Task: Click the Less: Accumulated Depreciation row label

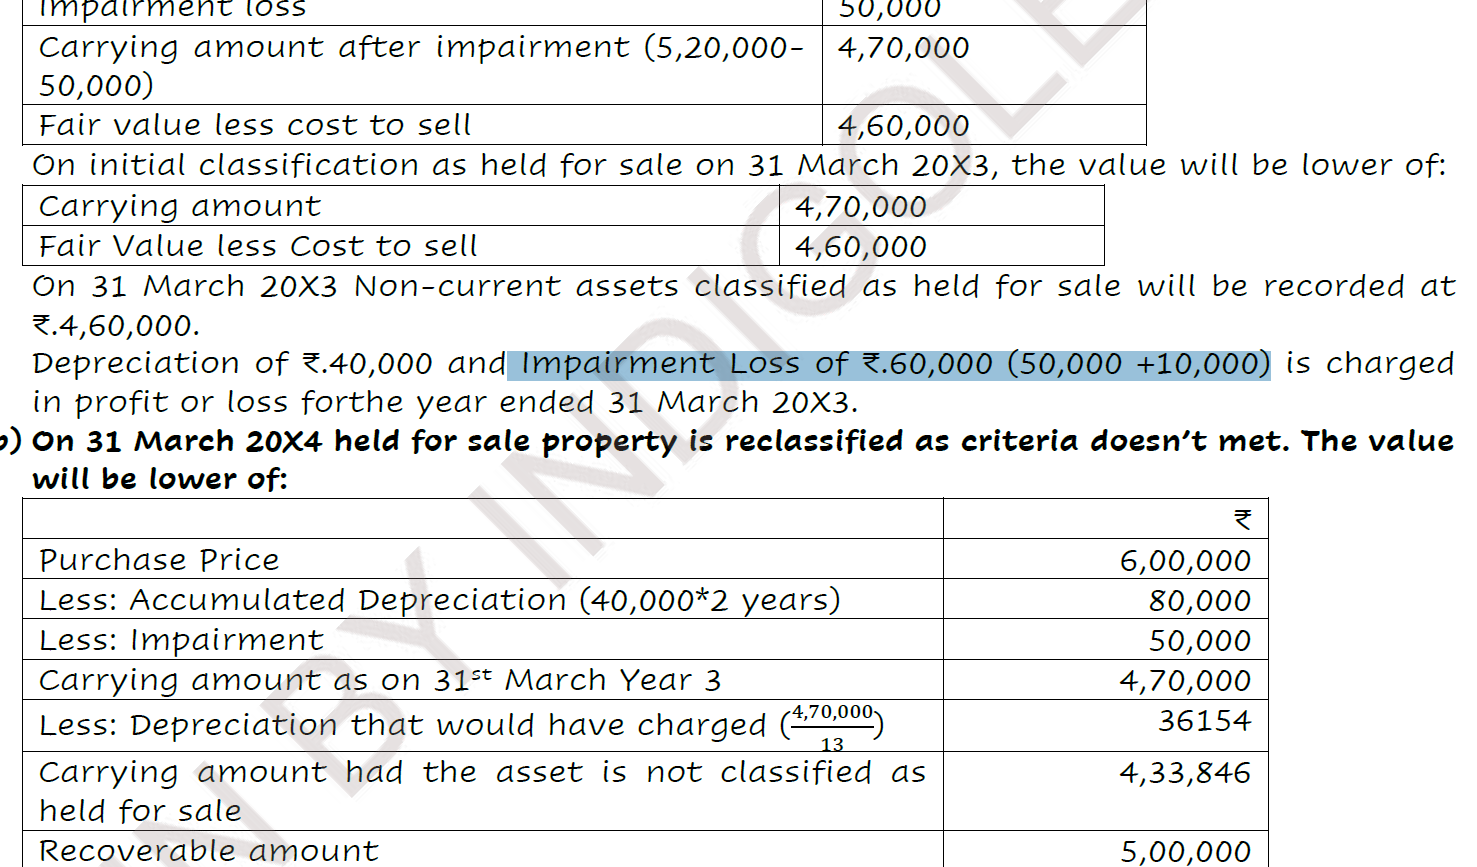Action: pyautogui.click(x=439, y=600)
